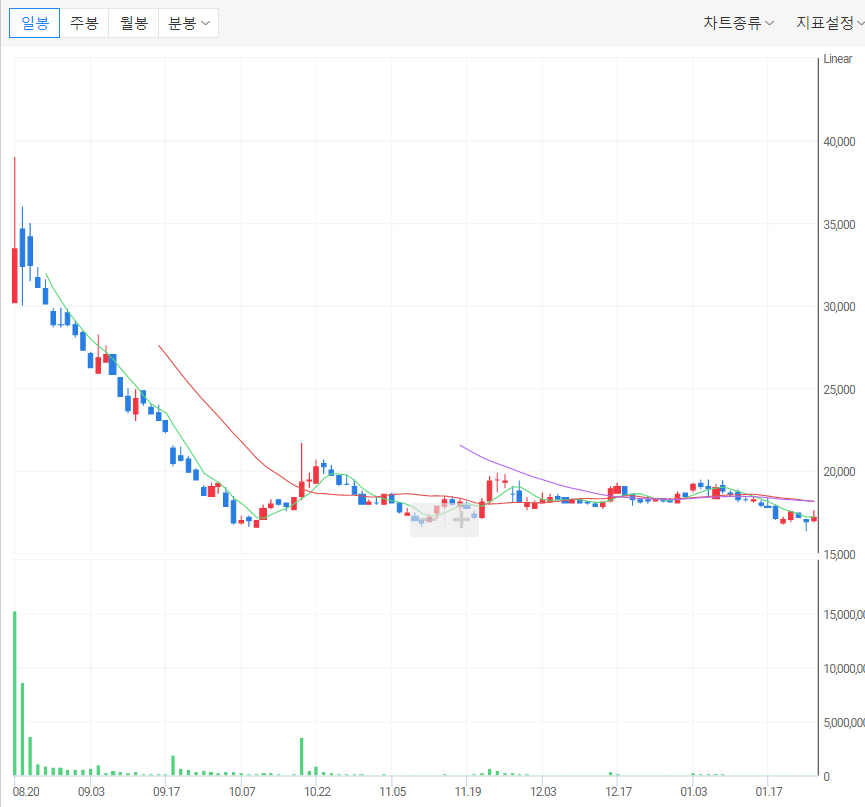Click the 10.07 date axis label

[242, 792]
